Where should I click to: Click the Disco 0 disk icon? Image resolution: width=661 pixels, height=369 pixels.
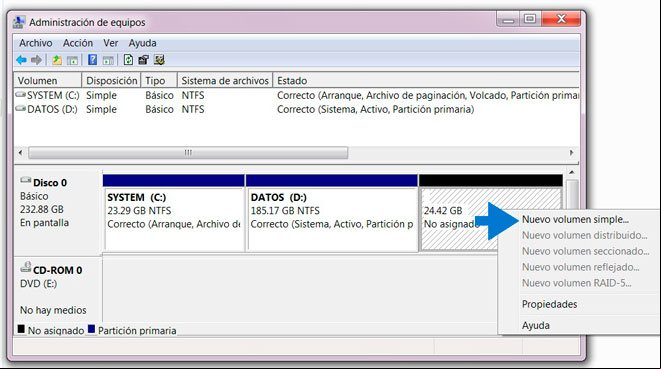click(26, 180)
